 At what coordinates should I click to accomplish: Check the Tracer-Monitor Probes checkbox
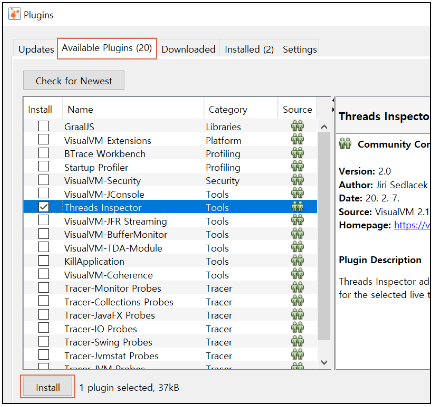point(43,288)
